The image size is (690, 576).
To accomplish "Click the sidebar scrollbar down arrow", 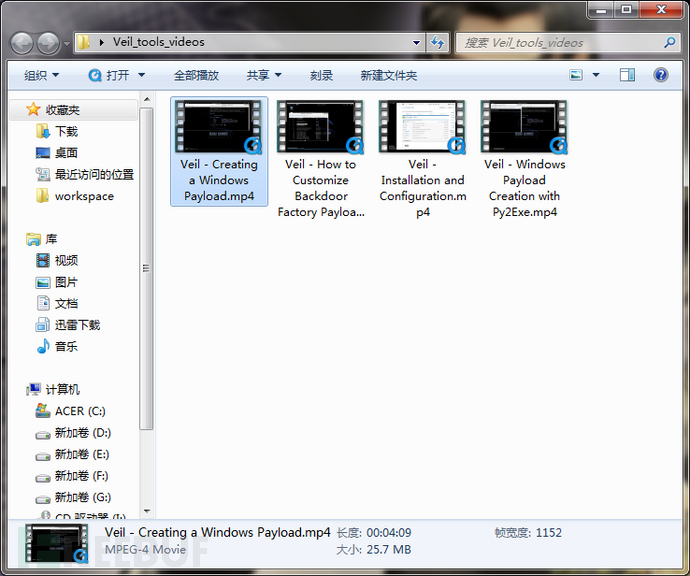I will coord(147,511).
